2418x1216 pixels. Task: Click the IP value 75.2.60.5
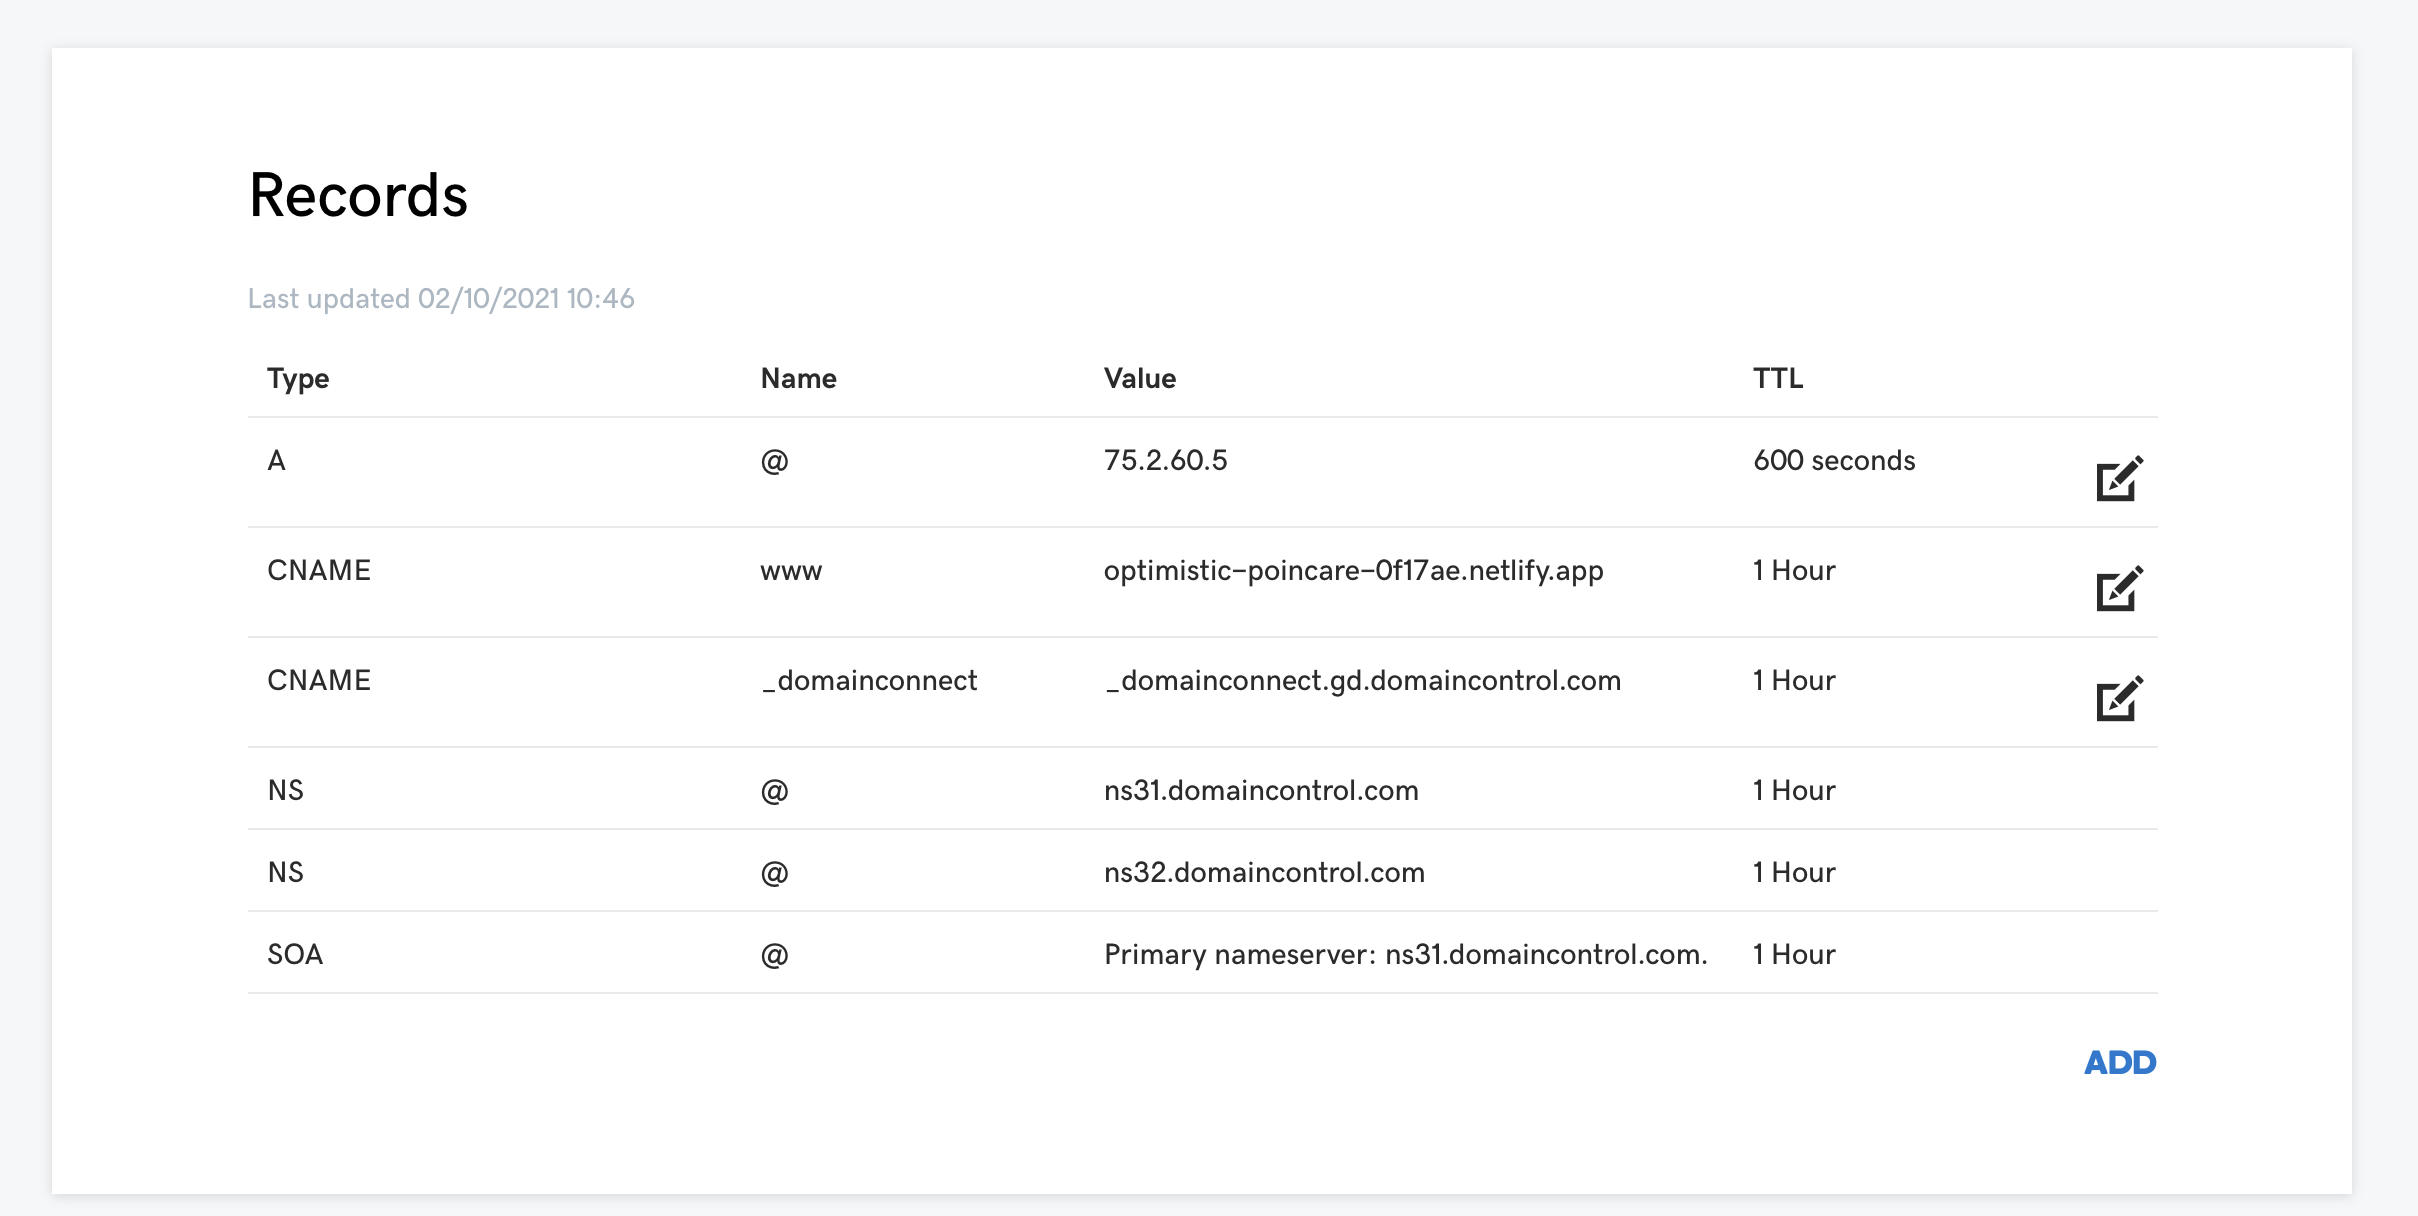pyautogui.click(x=1165, y=460)
